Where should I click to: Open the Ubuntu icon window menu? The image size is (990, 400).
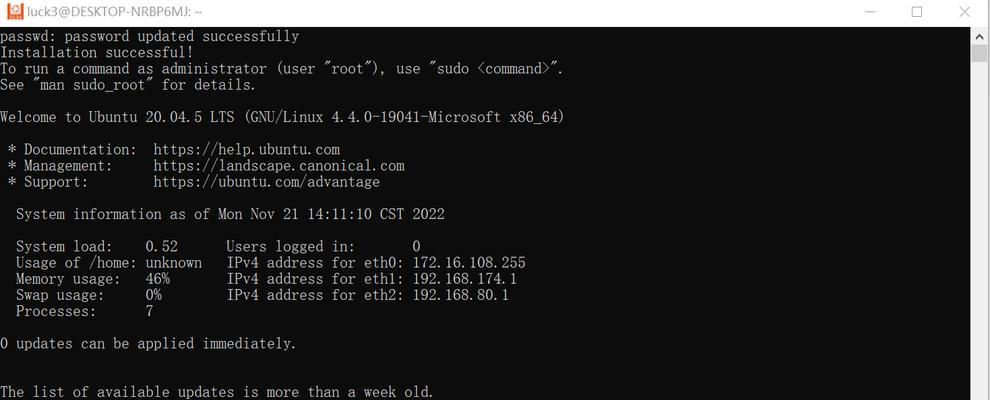click(15, 11)
